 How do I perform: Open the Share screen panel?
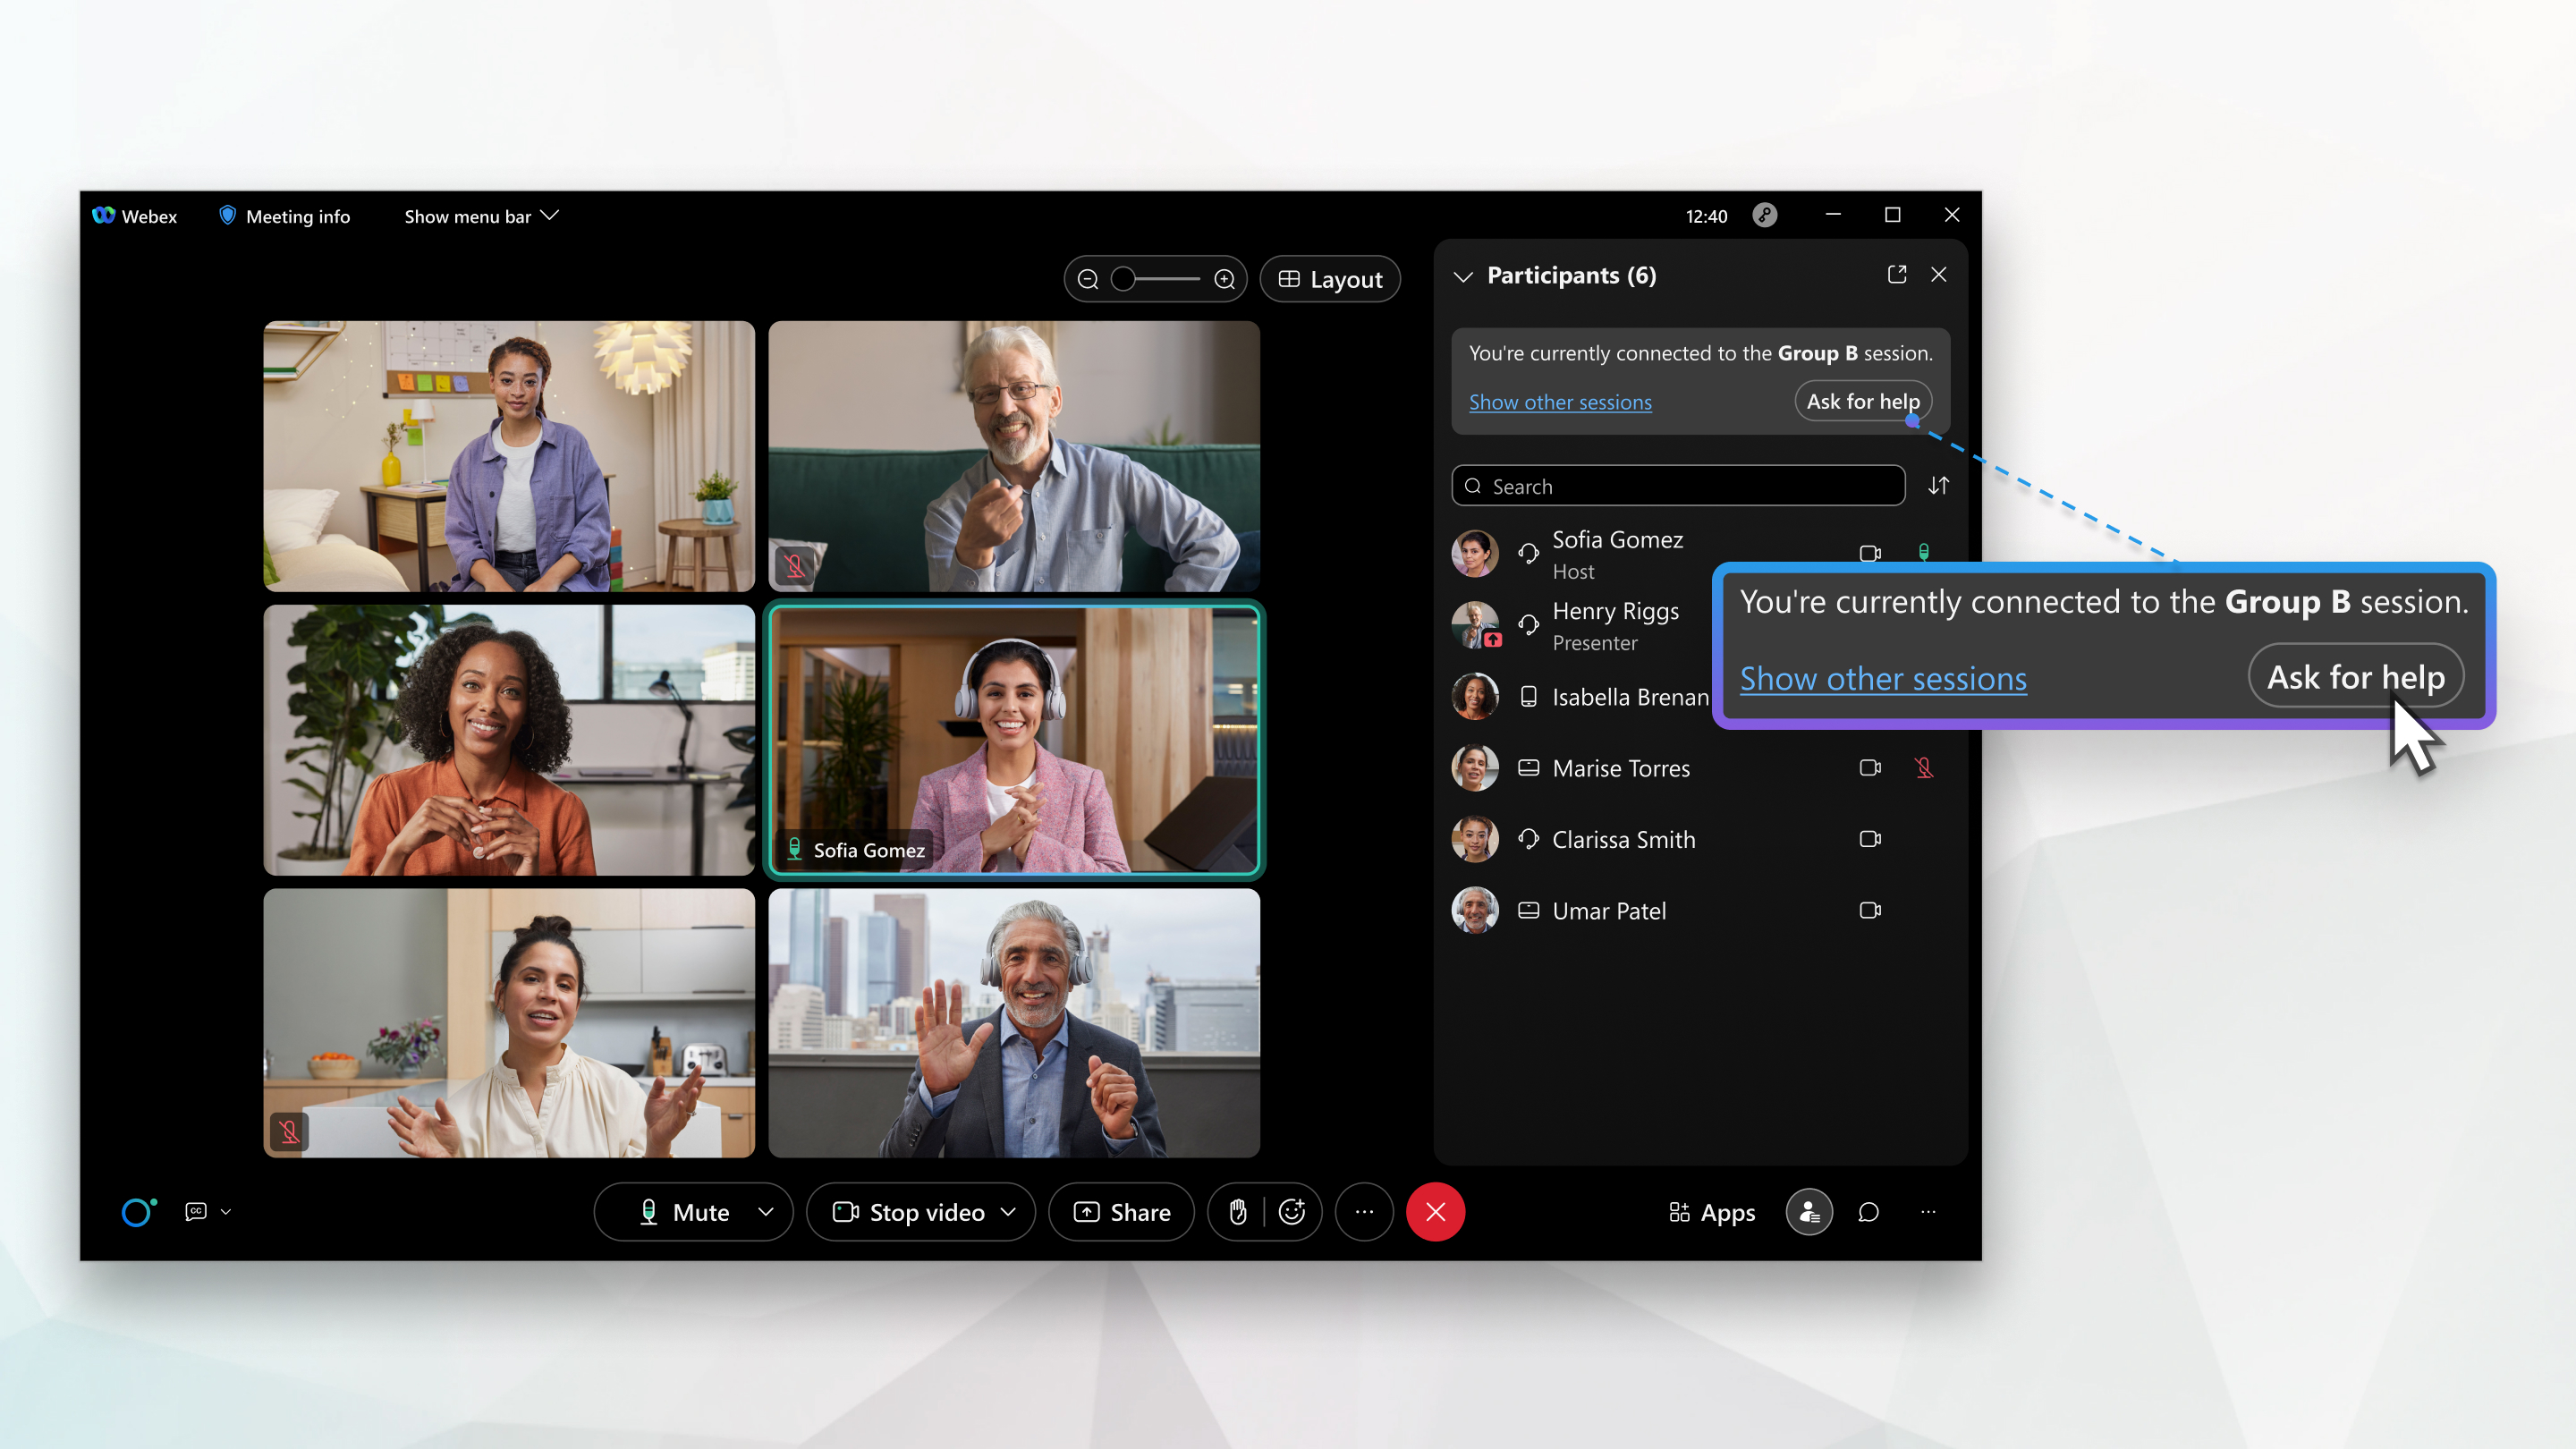click(1122, 1212)
